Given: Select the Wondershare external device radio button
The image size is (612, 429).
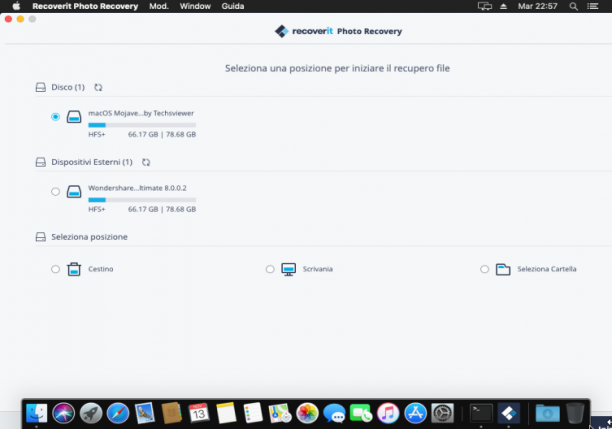Looking at the screenshot, I should 55,192.
